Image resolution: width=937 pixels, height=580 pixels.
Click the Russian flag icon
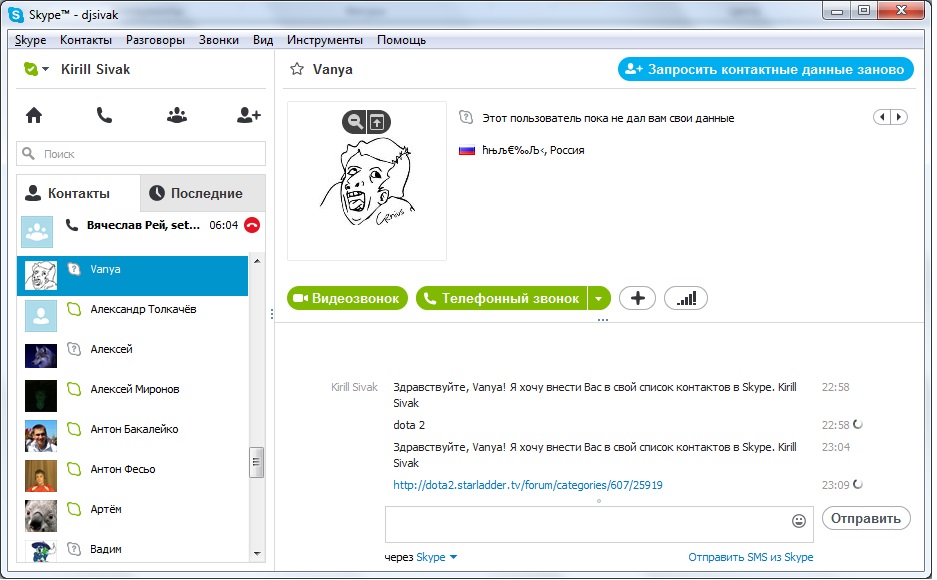467,151
